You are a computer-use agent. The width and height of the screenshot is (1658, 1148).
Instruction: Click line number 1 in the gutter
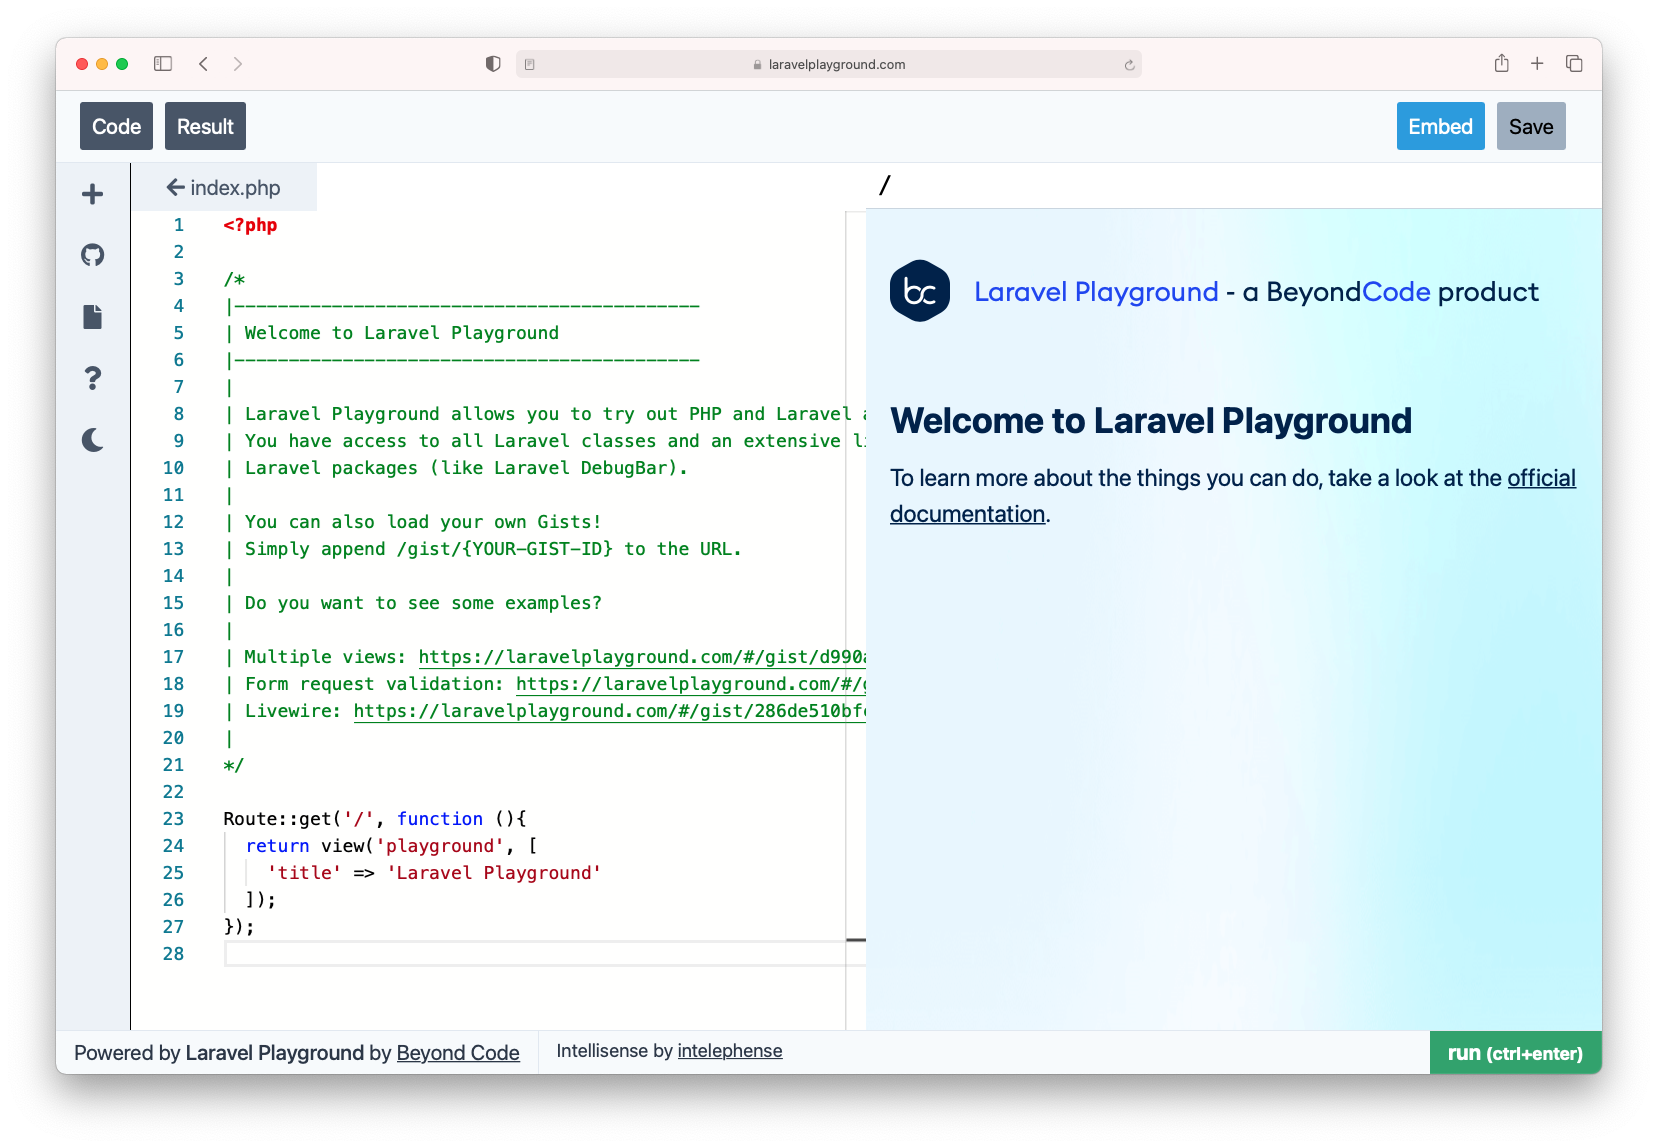coord(179,225)
